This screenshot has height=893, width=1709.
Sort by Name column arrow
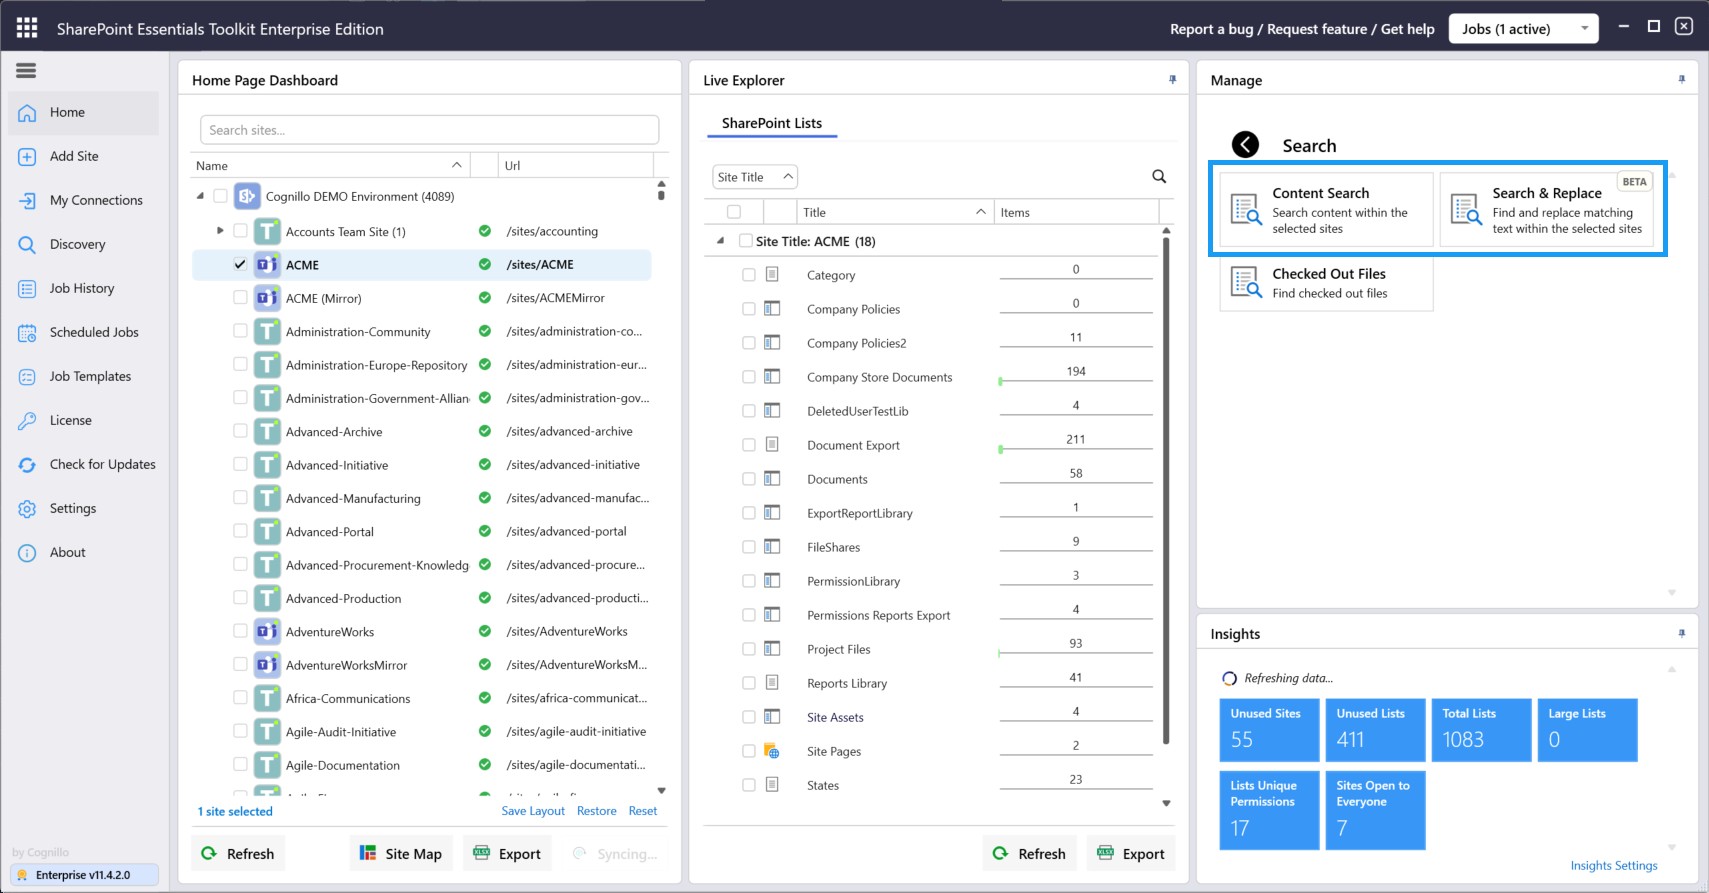coord(457,165)
